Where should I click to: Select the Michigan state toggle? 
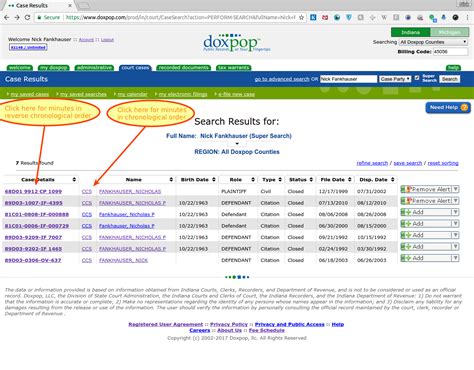coord(449,32)
